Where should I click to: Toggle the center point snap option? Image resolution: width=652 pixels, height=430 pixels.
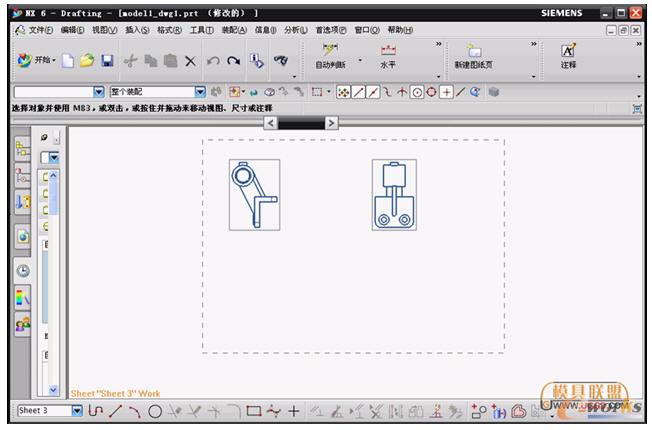tap(417, 92)
